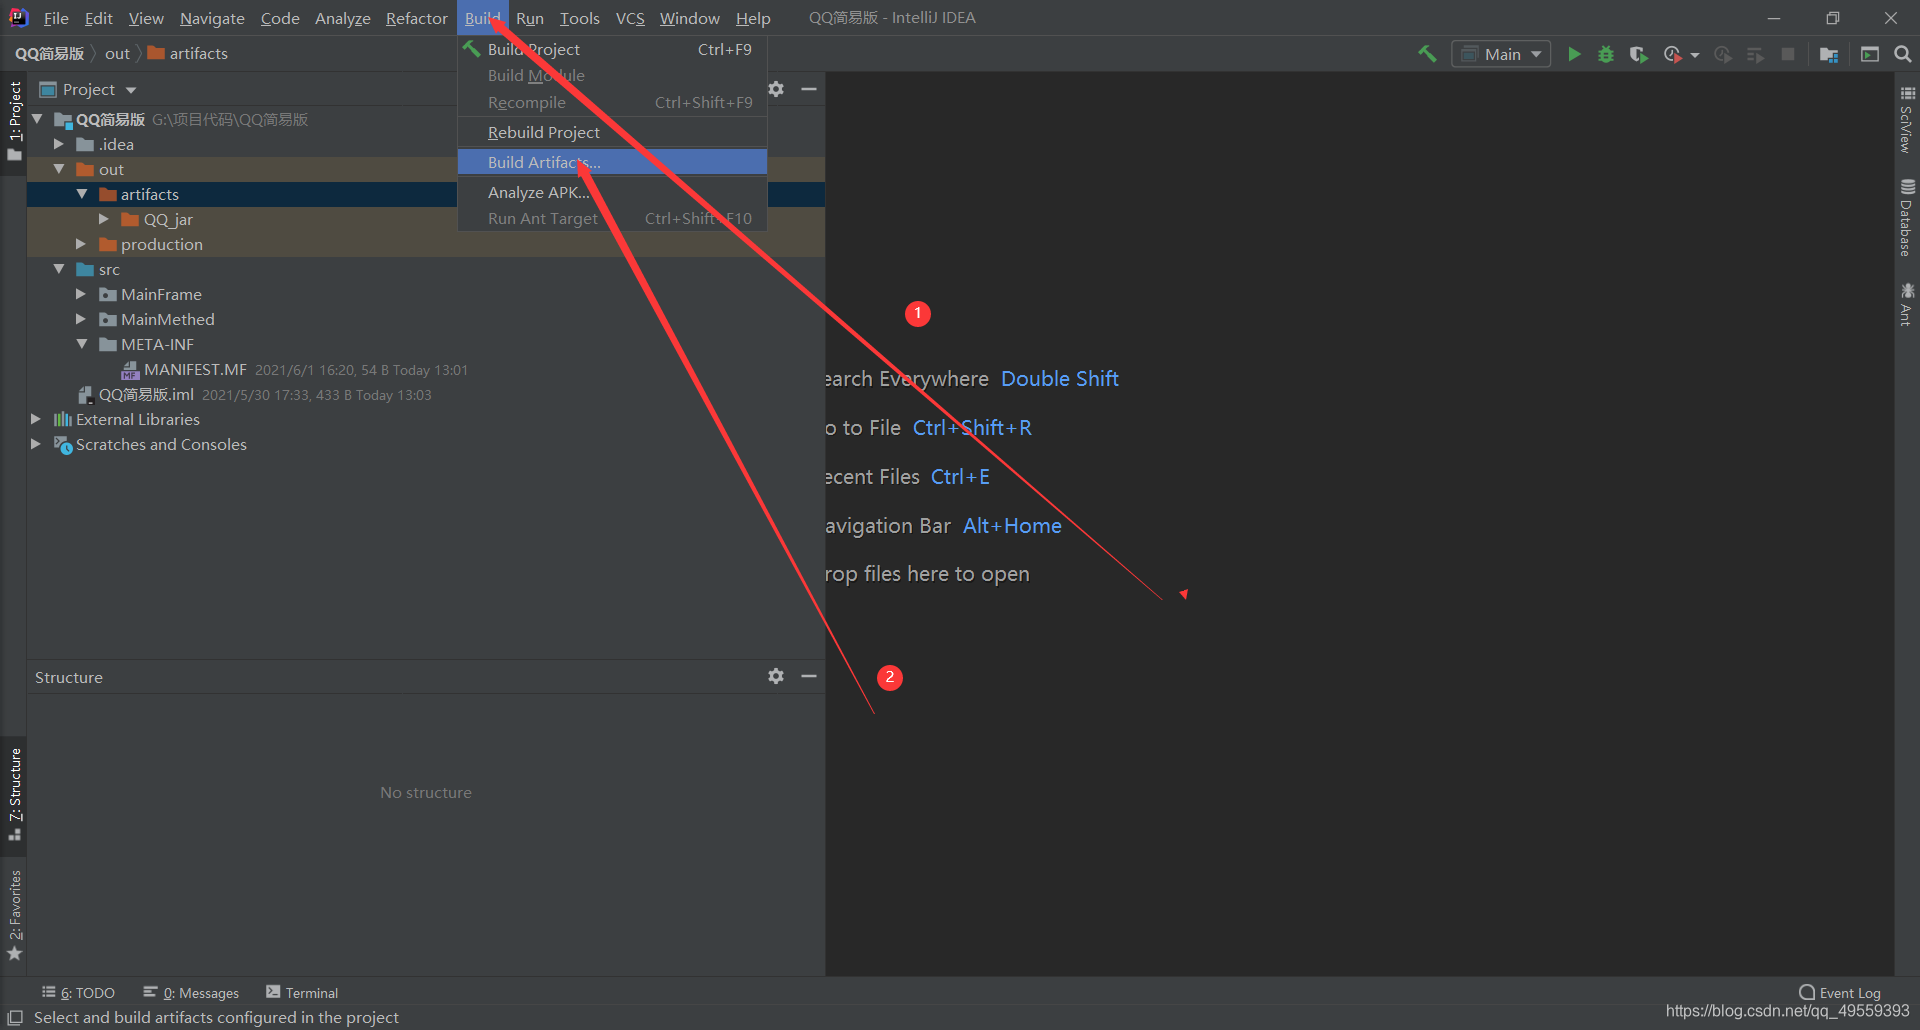Collapse the out folder
This screenshot has height=1030, width=1920.
(59, 169)
